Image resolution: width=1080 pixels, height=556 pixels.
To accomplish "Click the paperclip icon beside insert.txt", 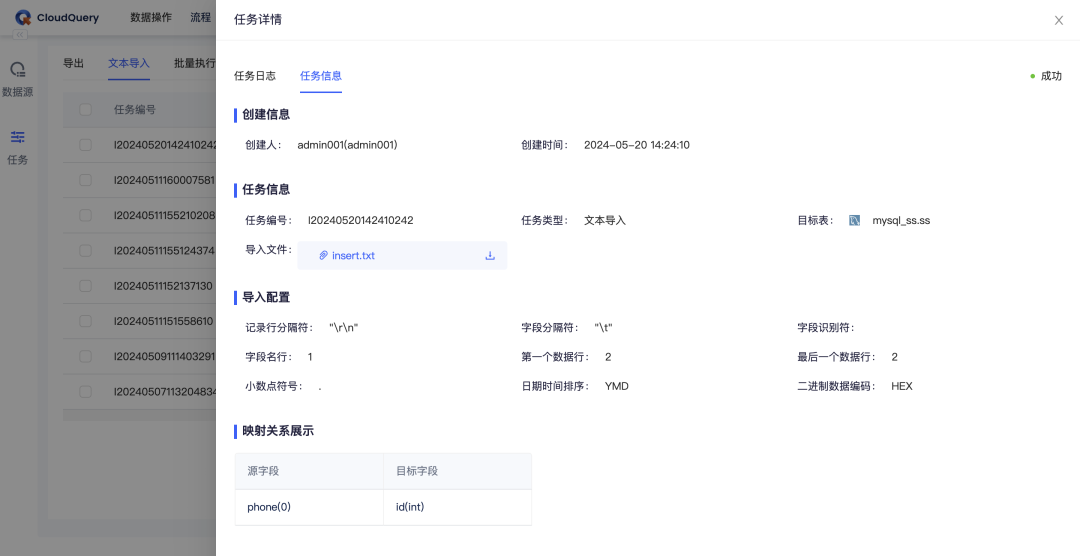I will [x=323, y=256].
